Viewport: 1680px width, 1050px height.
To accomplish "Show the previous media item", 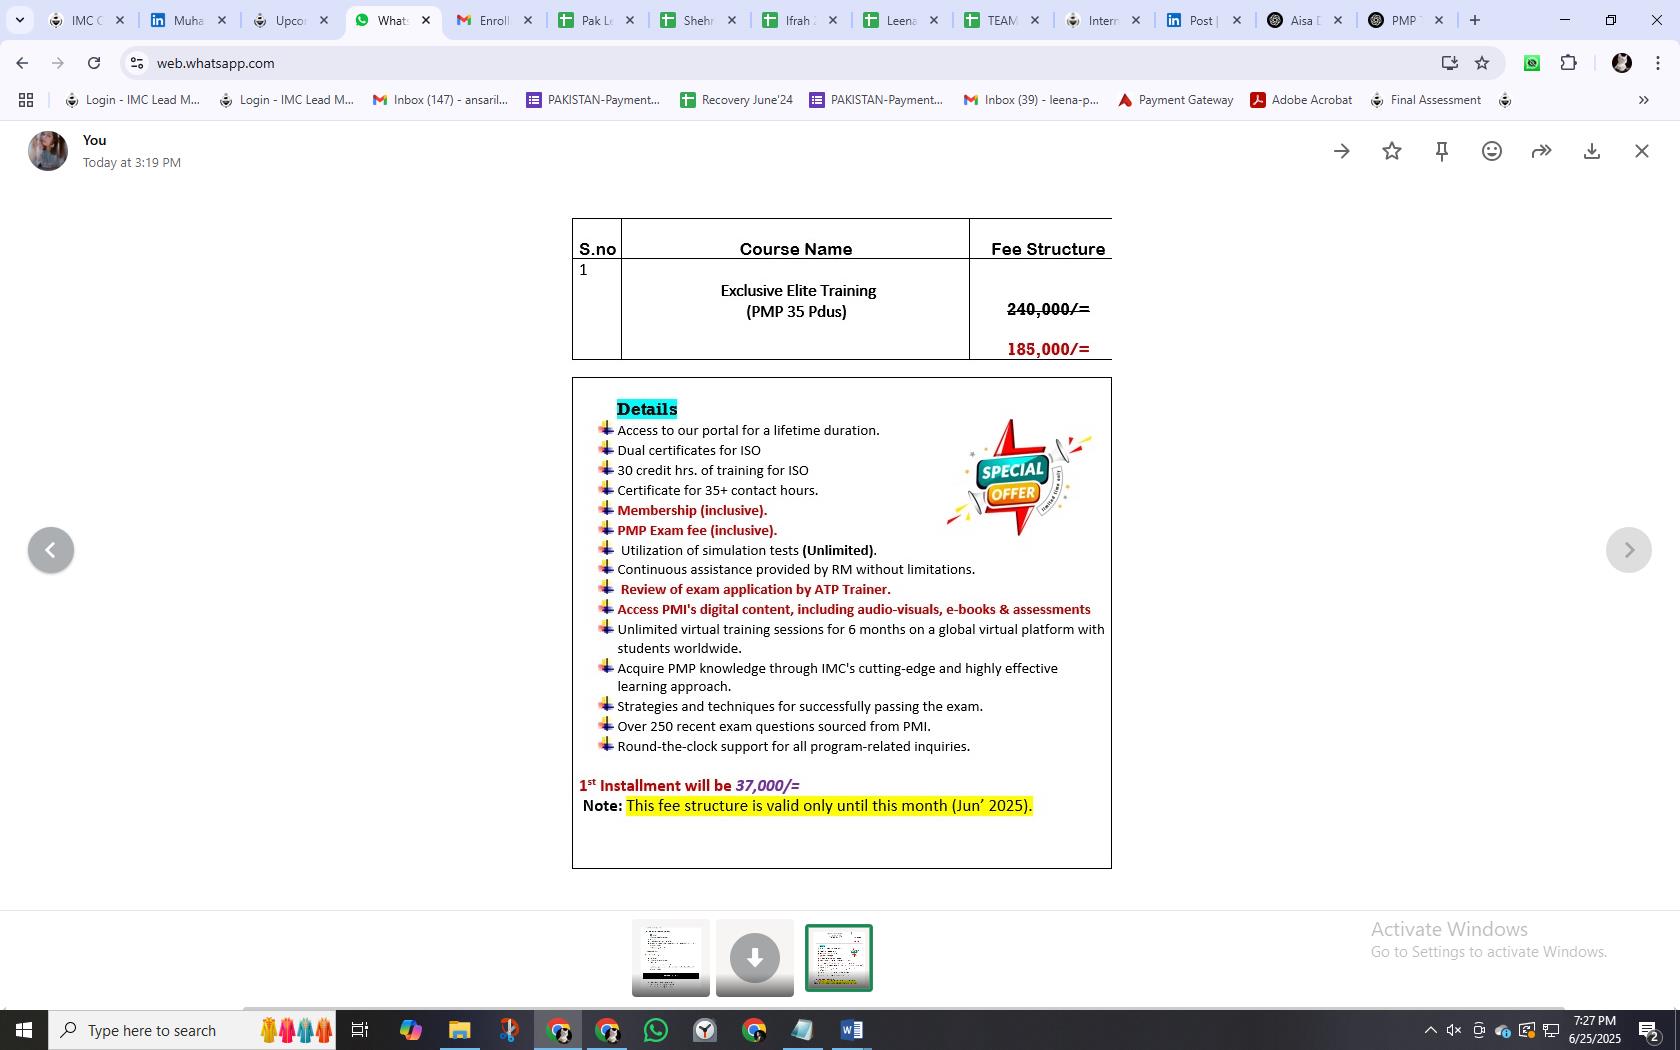I will [51, 550].
